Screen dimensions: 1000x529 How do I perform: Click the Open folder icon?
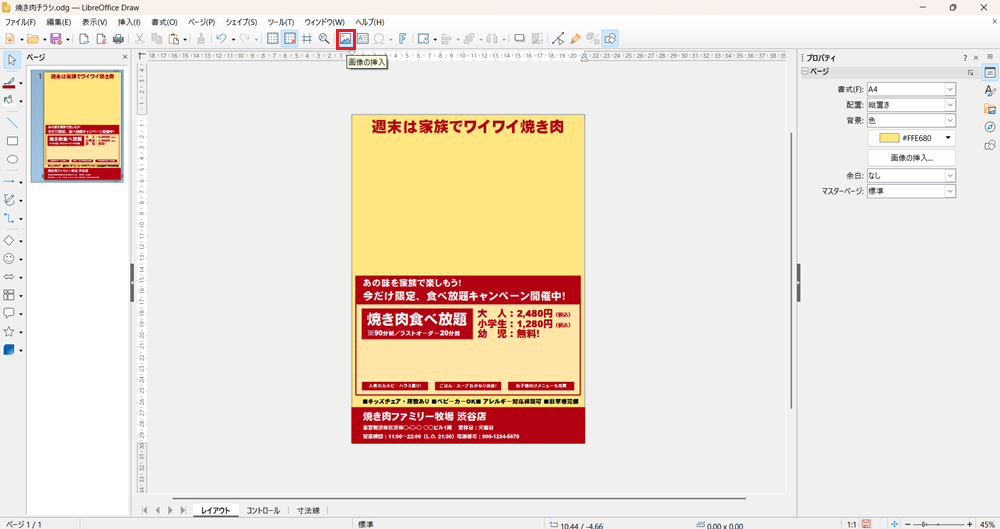(x=33, y=39)
